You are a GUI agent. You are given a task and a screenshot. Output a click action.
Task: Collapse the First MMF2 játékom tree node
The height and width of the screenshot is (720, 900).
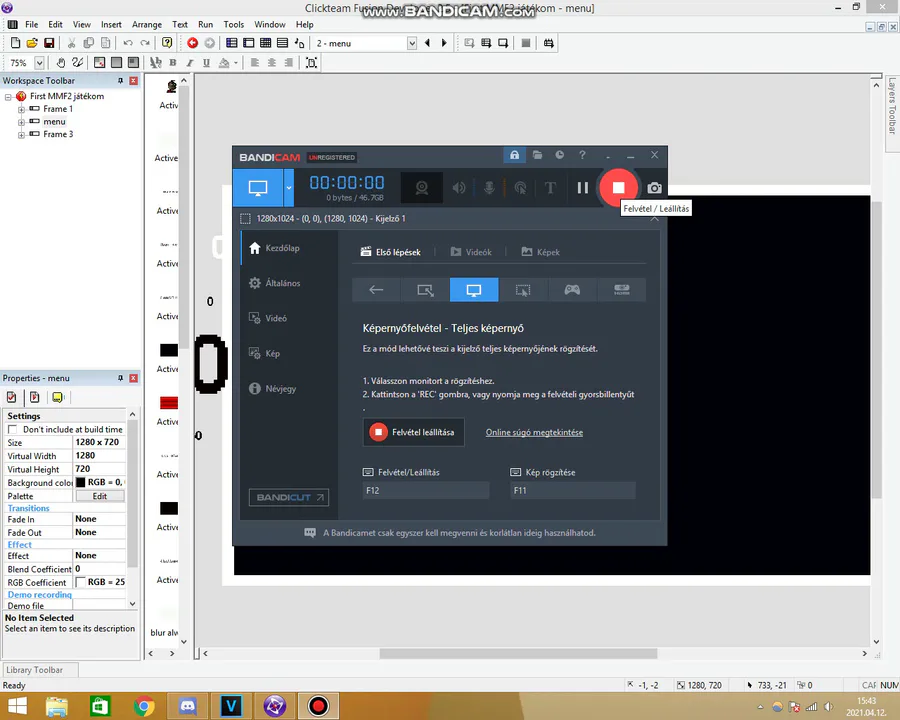coord(8,97)
